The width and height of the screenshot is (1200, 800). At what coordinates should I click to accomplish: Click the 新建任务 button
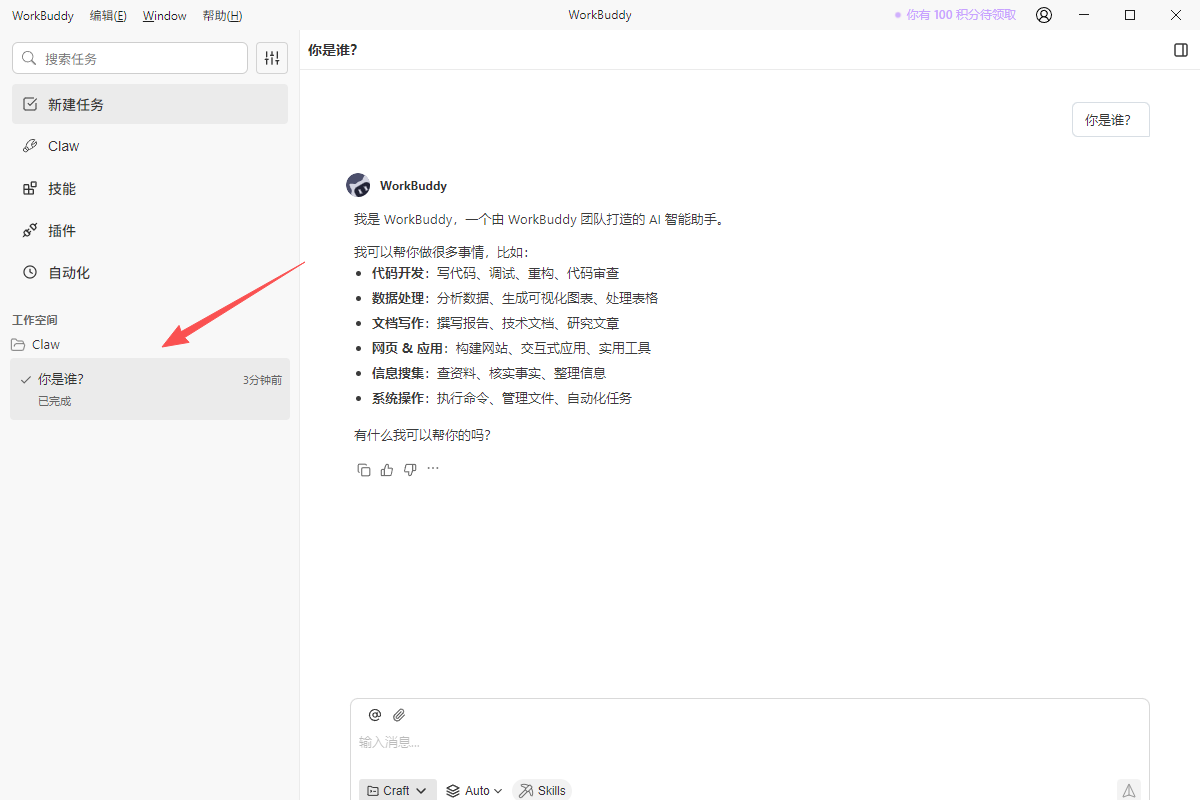point(149,104)
